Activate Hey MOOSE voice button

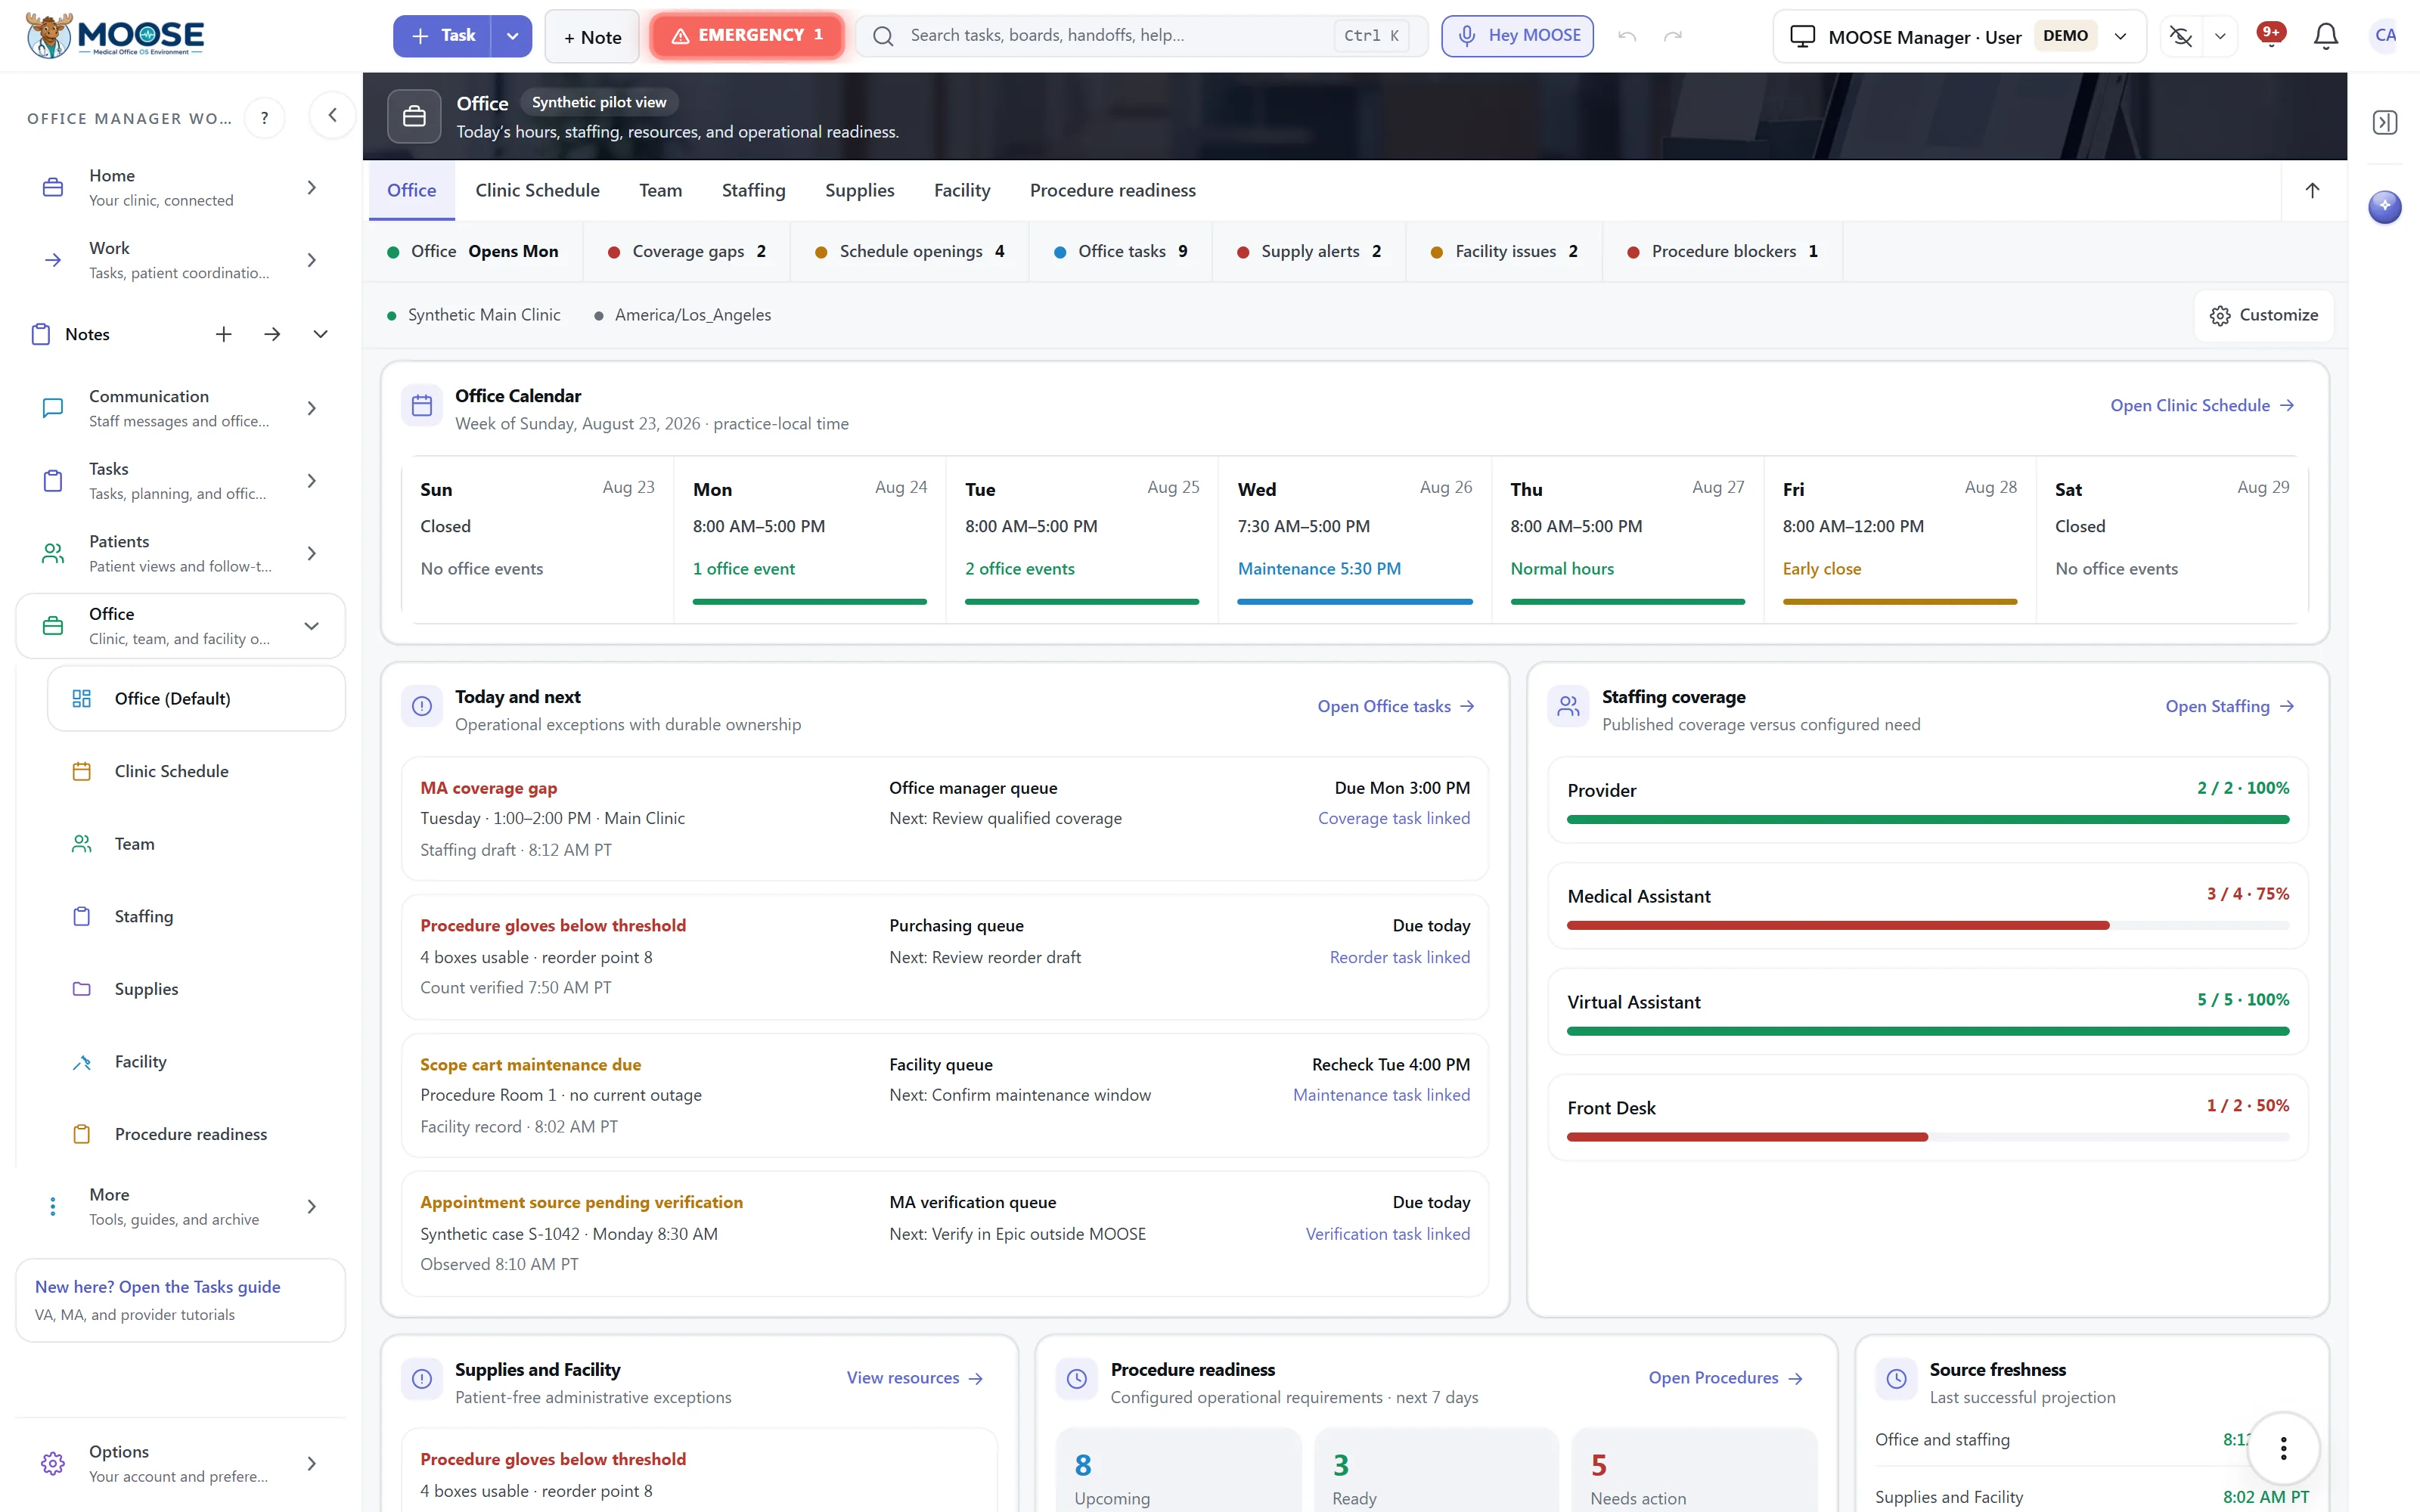coord(1517,36)
